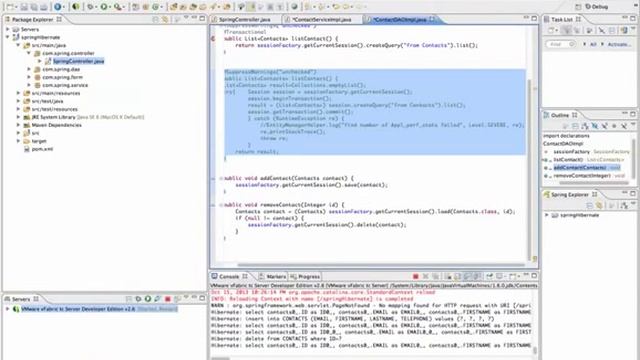Toggle Link with Editor in Package Explorer
Image resolution: width=640 pixels, height=360 pixels.
165,19
